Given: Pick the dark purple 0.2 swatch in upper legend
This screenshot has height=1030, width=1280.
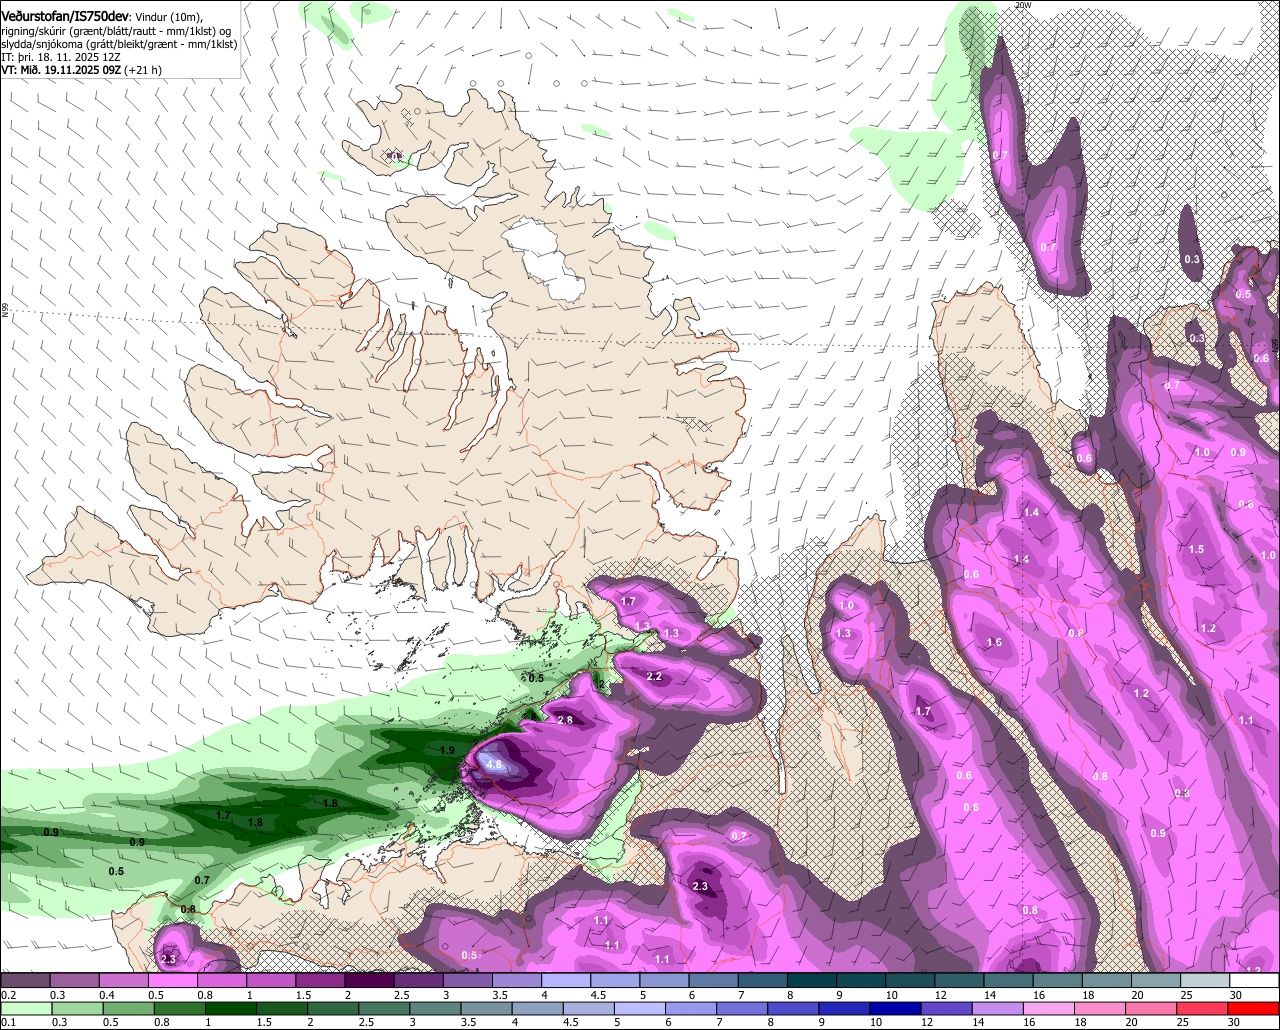Looking at the screenshot, I should click(24, 981).
